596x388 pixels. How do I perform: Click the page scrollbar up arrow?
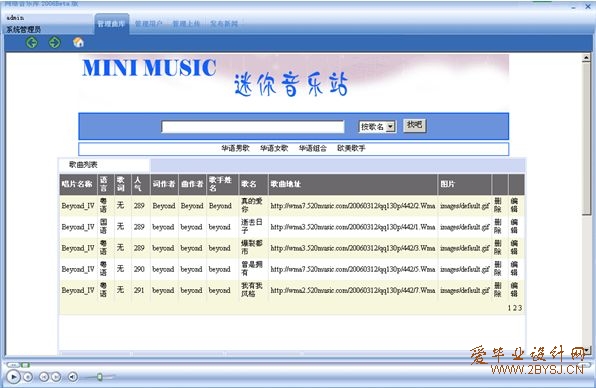[586, 58]
